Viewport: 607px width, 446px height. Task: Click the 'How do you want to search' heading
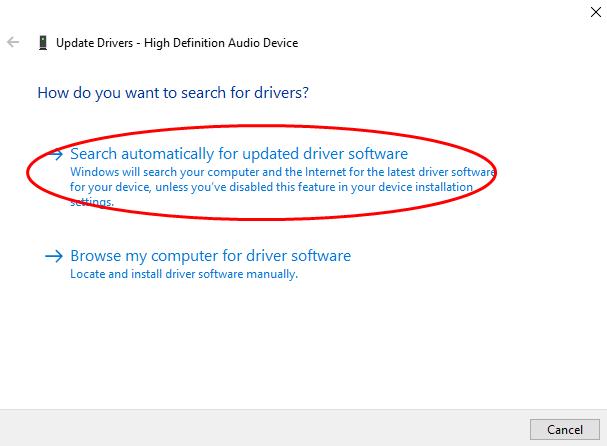coord(172,93)
